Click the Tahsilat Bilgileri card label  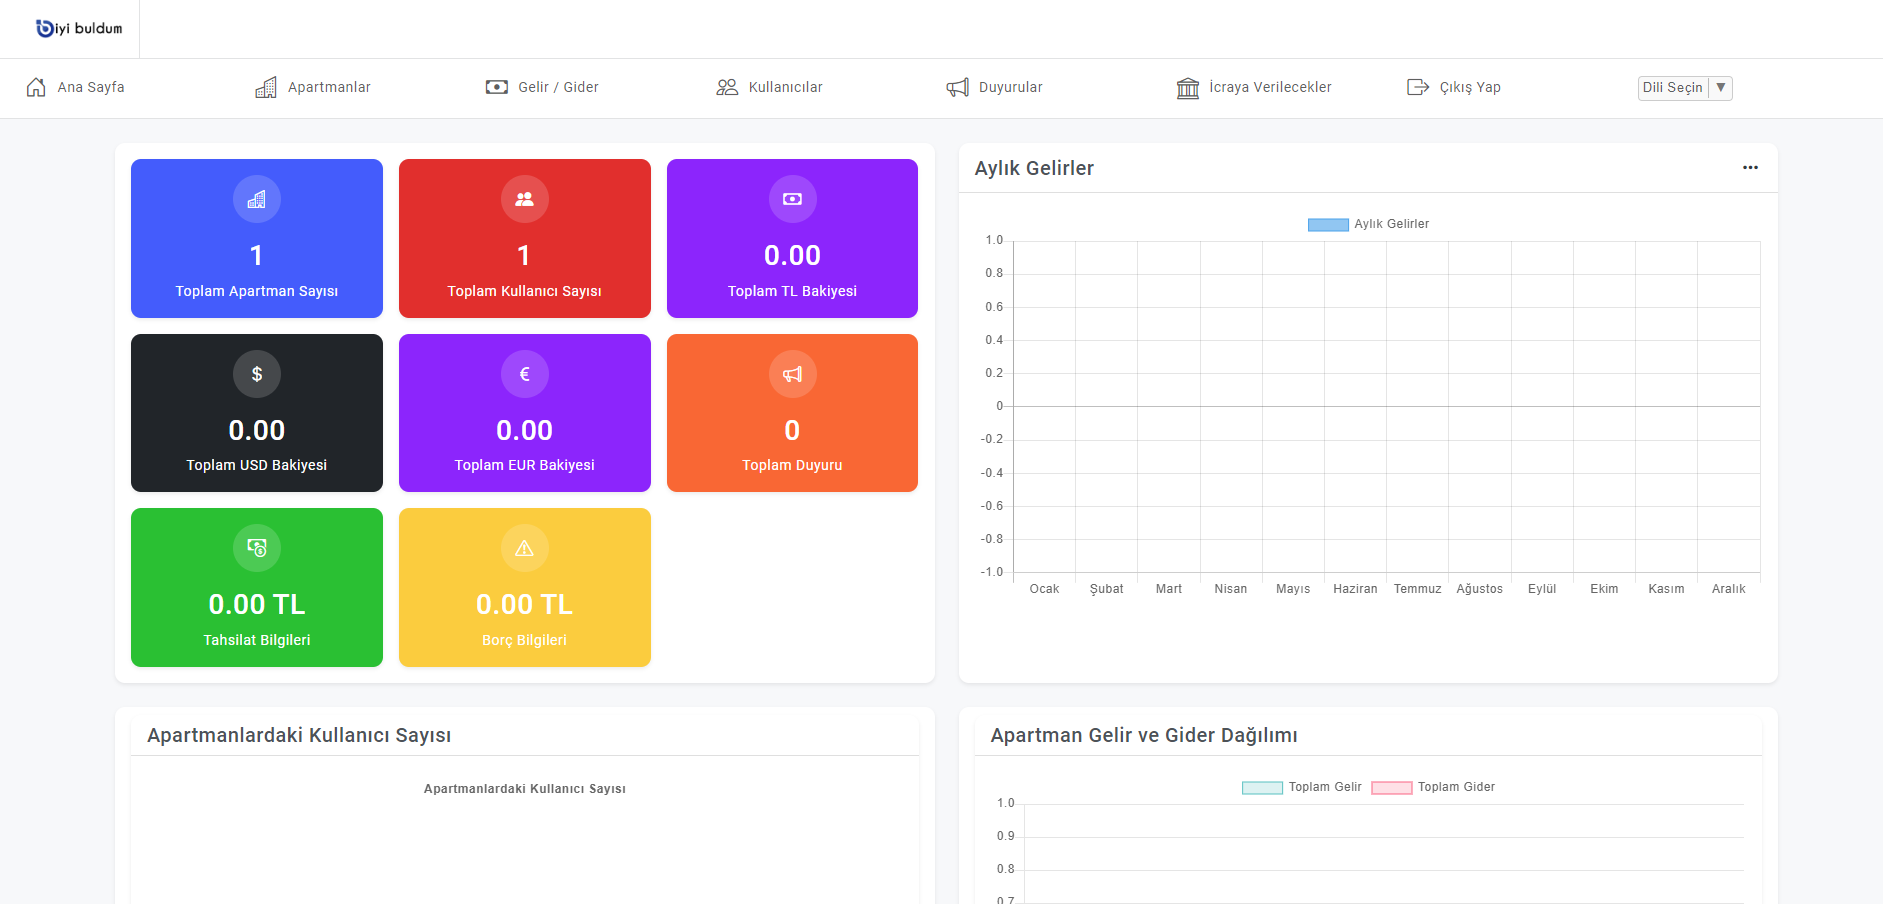(257, 640)
